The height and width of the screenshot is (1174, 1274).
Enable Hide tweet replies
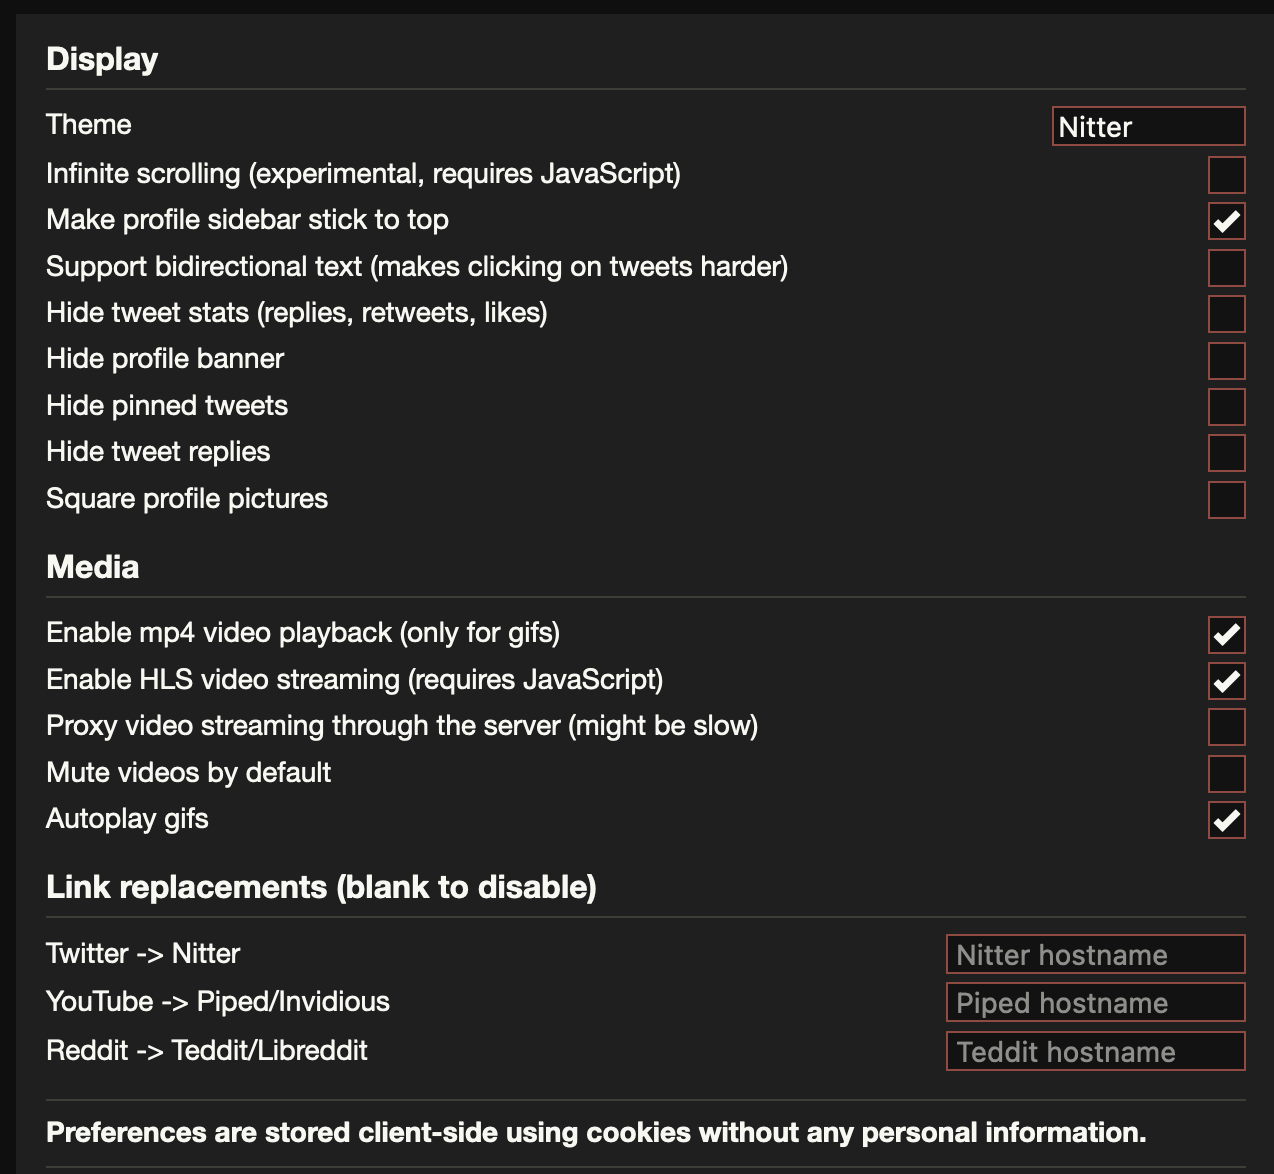click(1226, 452)
